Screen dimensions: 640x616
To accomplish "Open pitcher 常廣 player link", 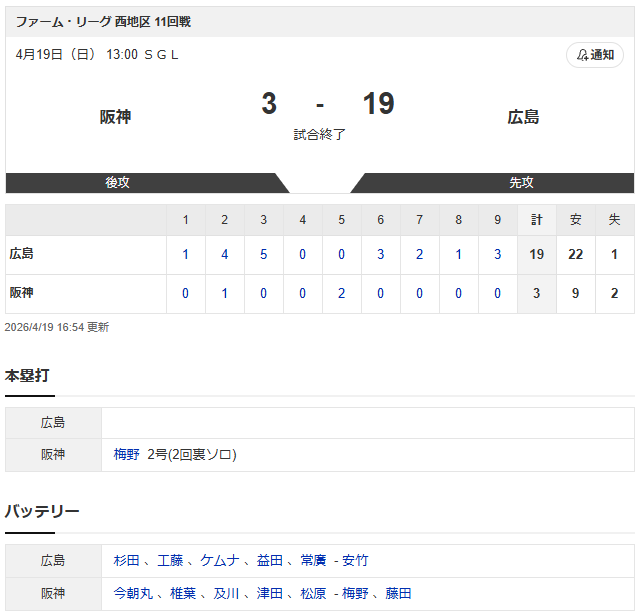I will [x=313, y=560].
